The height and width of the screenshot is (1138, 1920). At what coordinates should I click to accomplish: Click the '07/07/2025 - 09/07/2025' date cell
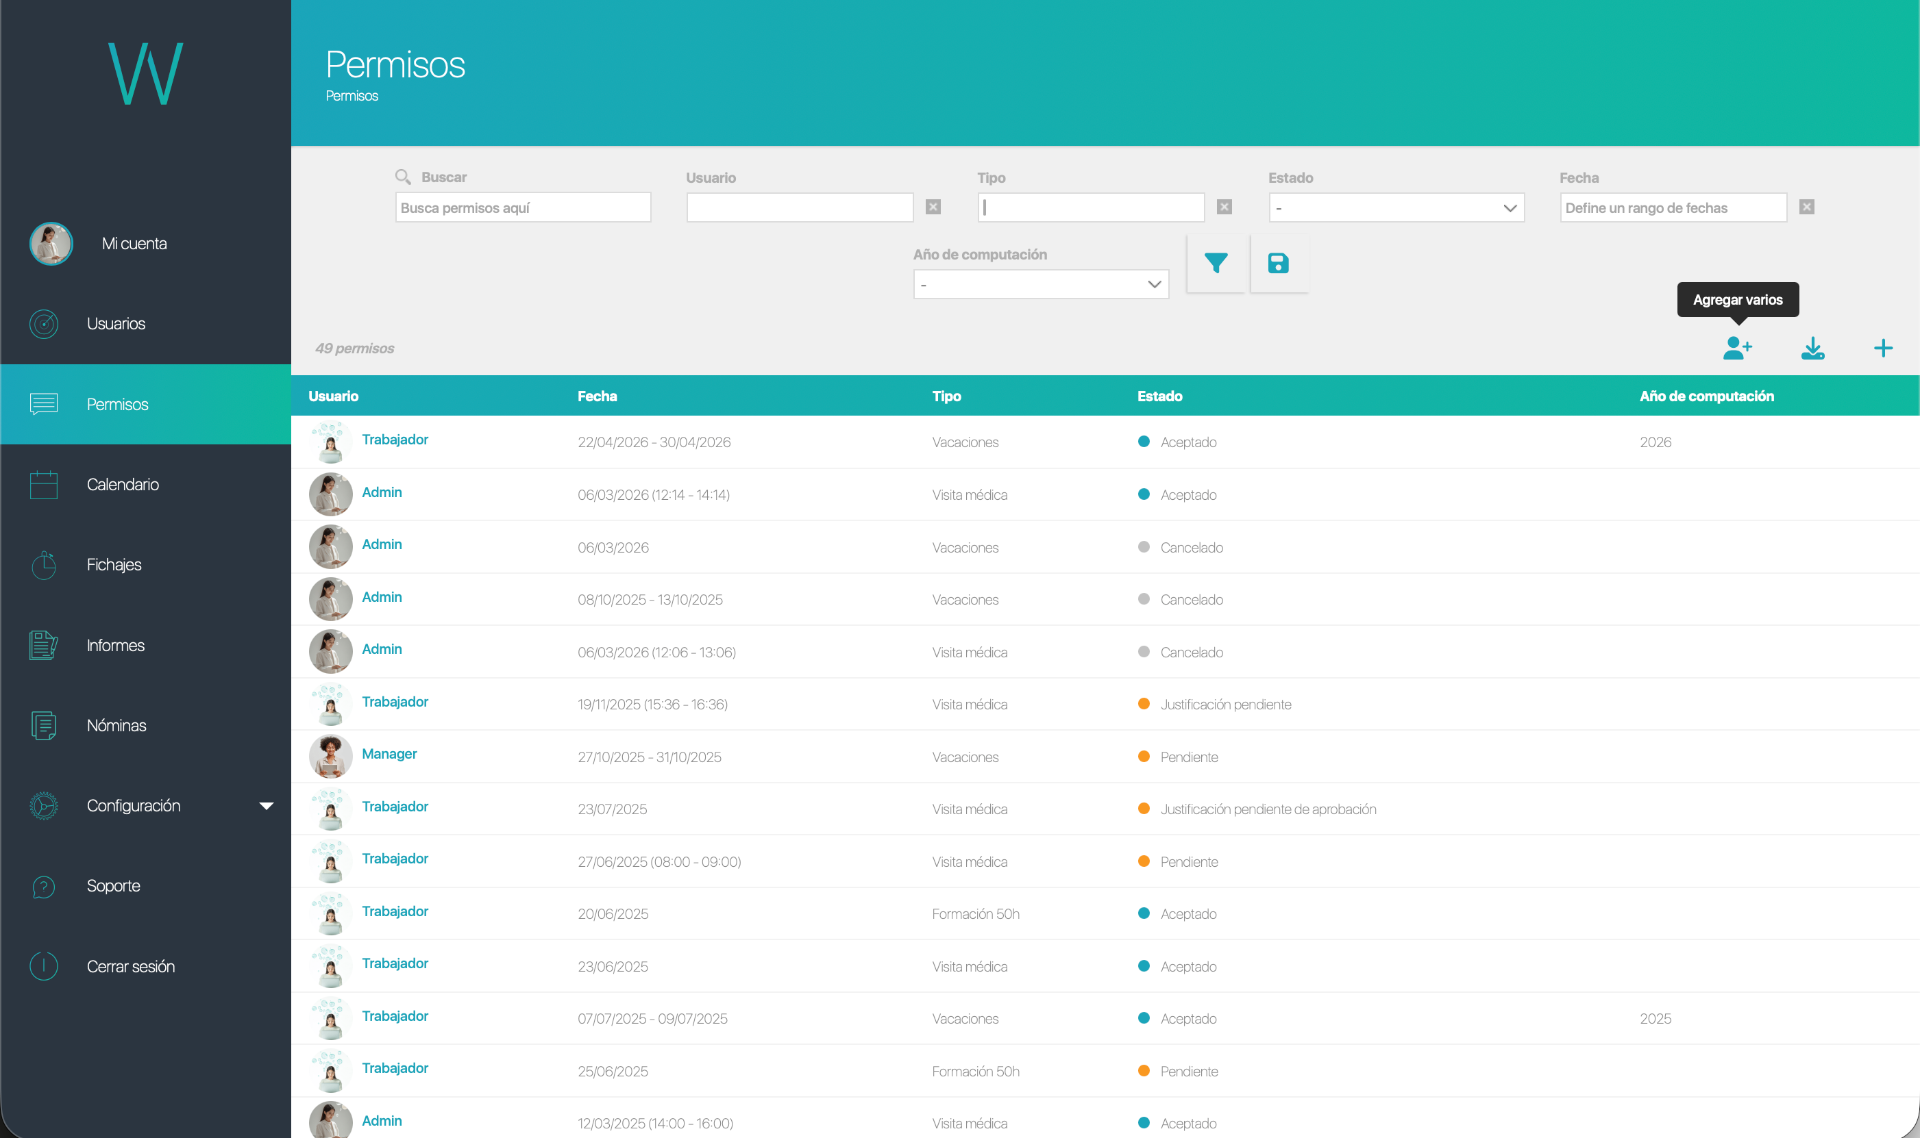coord(652,1019)
